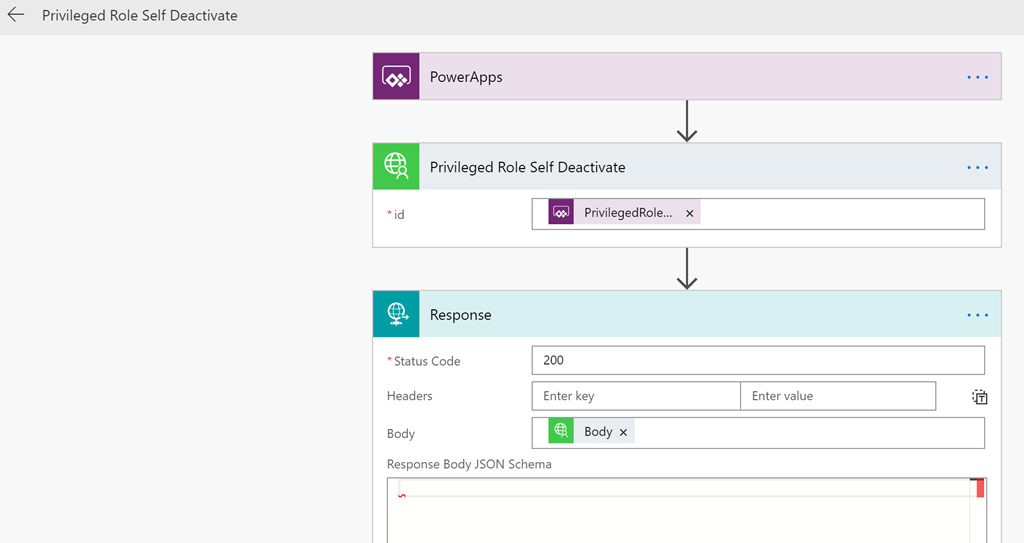1024x543 pixels.
Task: Go back using the left arrow
Action: coord(16,14)
